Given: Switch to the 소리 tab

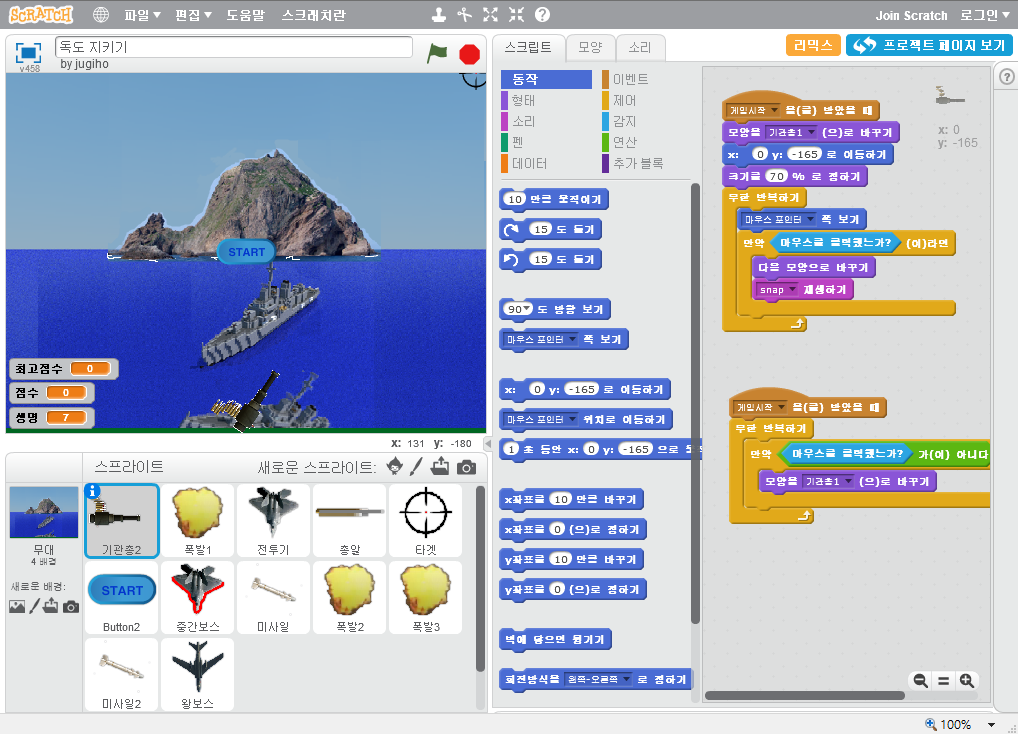Looking at the screenshot, I should 640,47.
